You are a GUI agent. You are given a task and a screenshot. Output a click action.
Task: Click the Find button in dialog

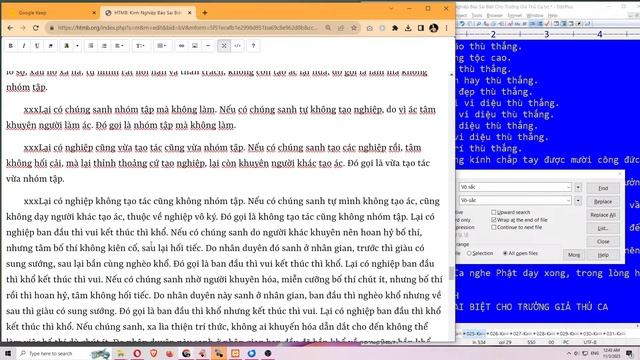(x=603, y=188)
